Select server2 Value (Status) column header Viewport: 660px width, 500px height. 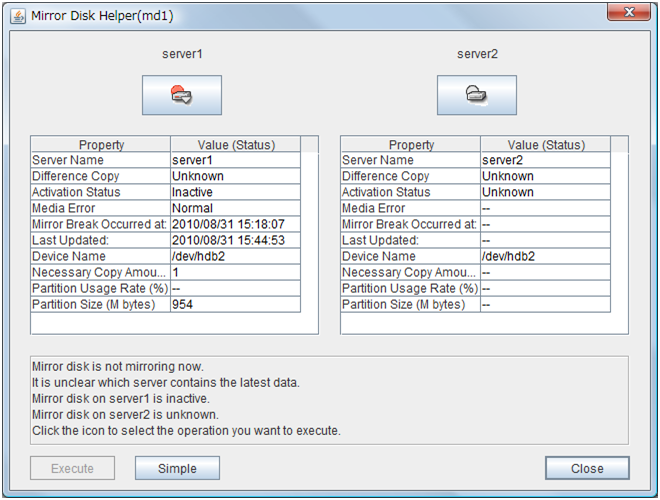545,145
